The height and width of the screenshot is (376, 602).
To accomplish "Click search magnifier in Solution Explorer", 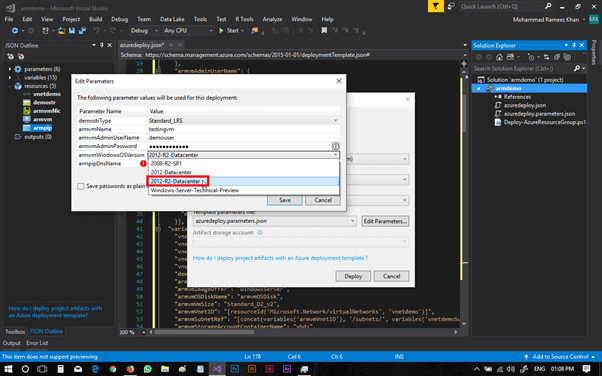I will 577,68.
